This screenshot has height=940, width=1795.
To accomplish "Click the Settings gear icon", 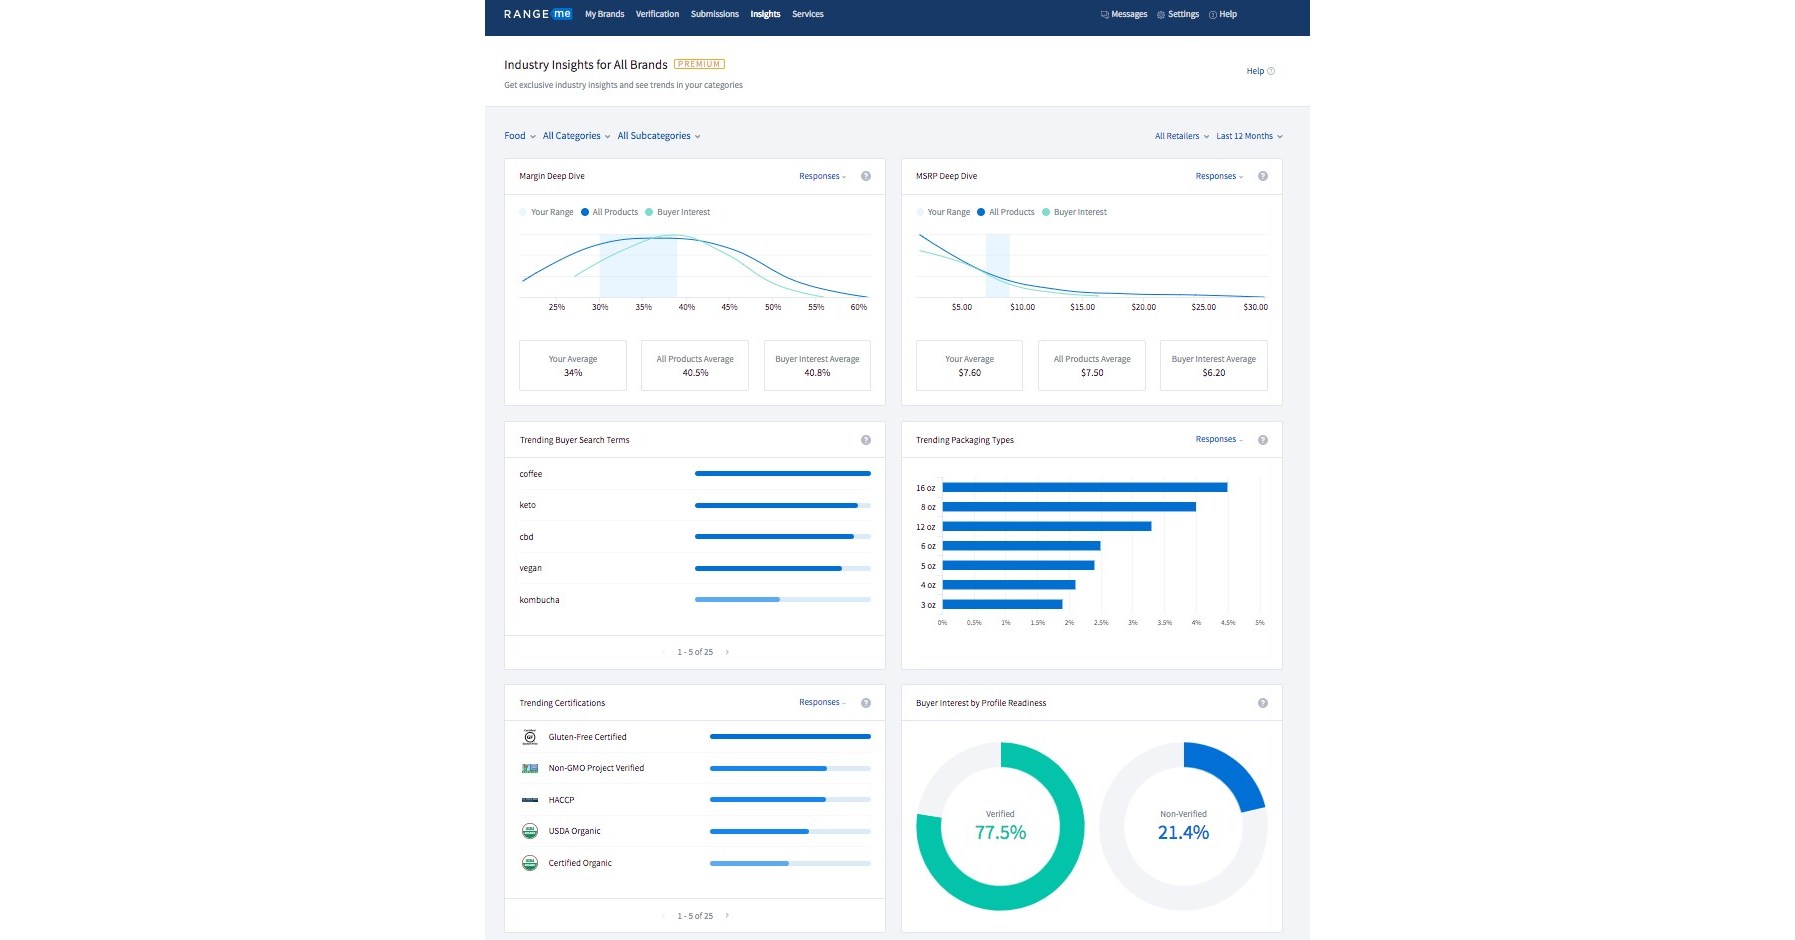I will point(1160,14).
